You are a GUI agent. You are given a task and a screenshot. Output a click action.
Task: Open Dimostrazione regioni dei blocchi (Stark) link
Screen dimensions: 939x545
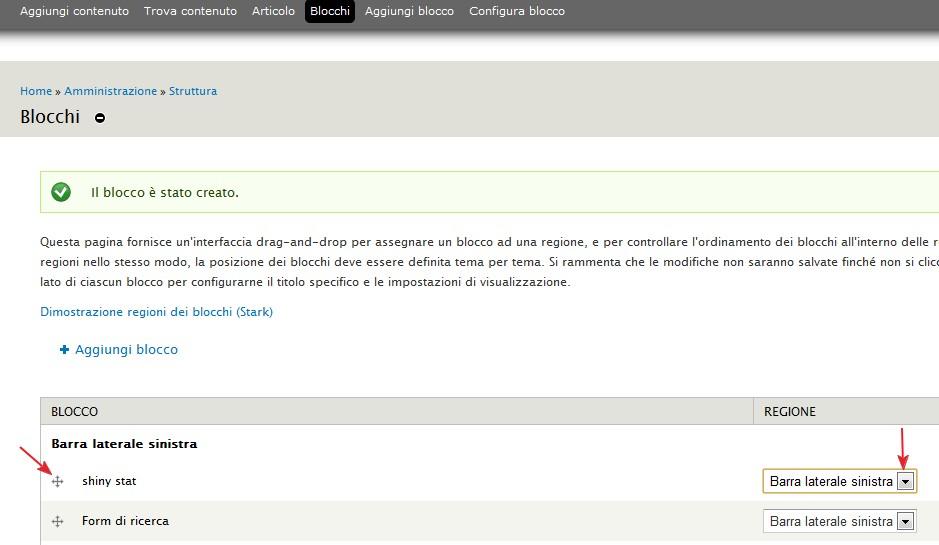point(156,312)
